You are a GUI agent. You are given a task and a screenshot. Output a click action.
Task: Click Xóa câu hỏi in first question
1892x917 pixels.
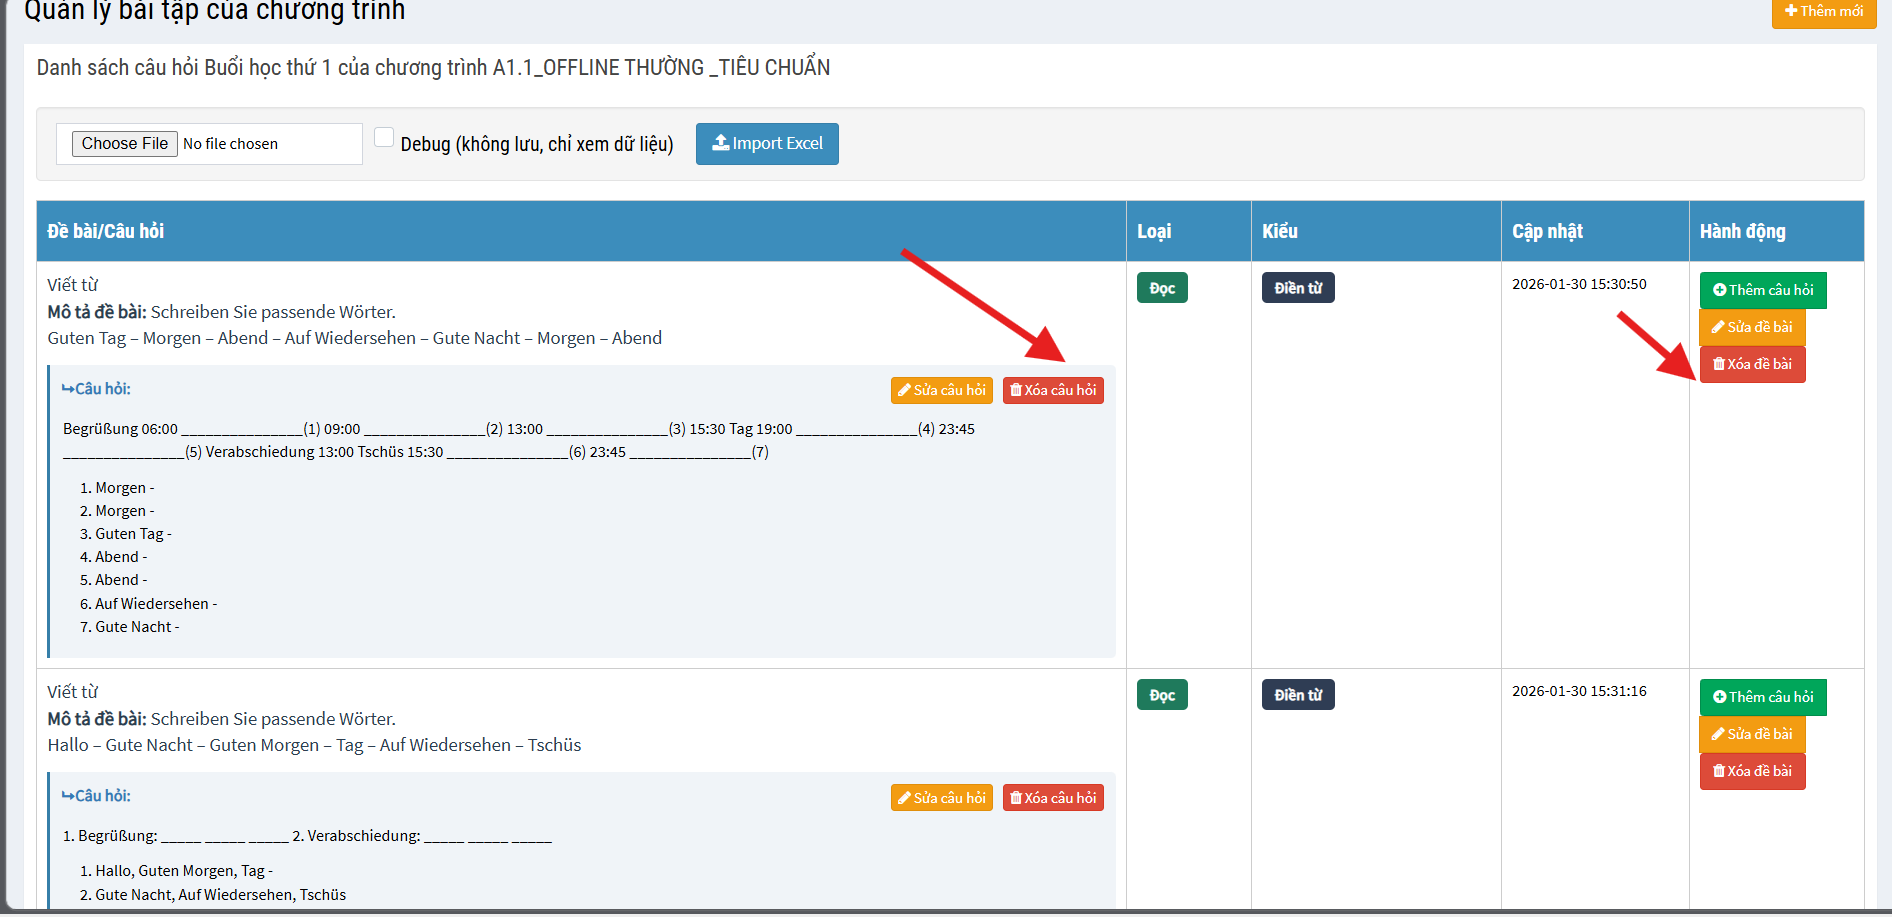tap(1053, 390)
